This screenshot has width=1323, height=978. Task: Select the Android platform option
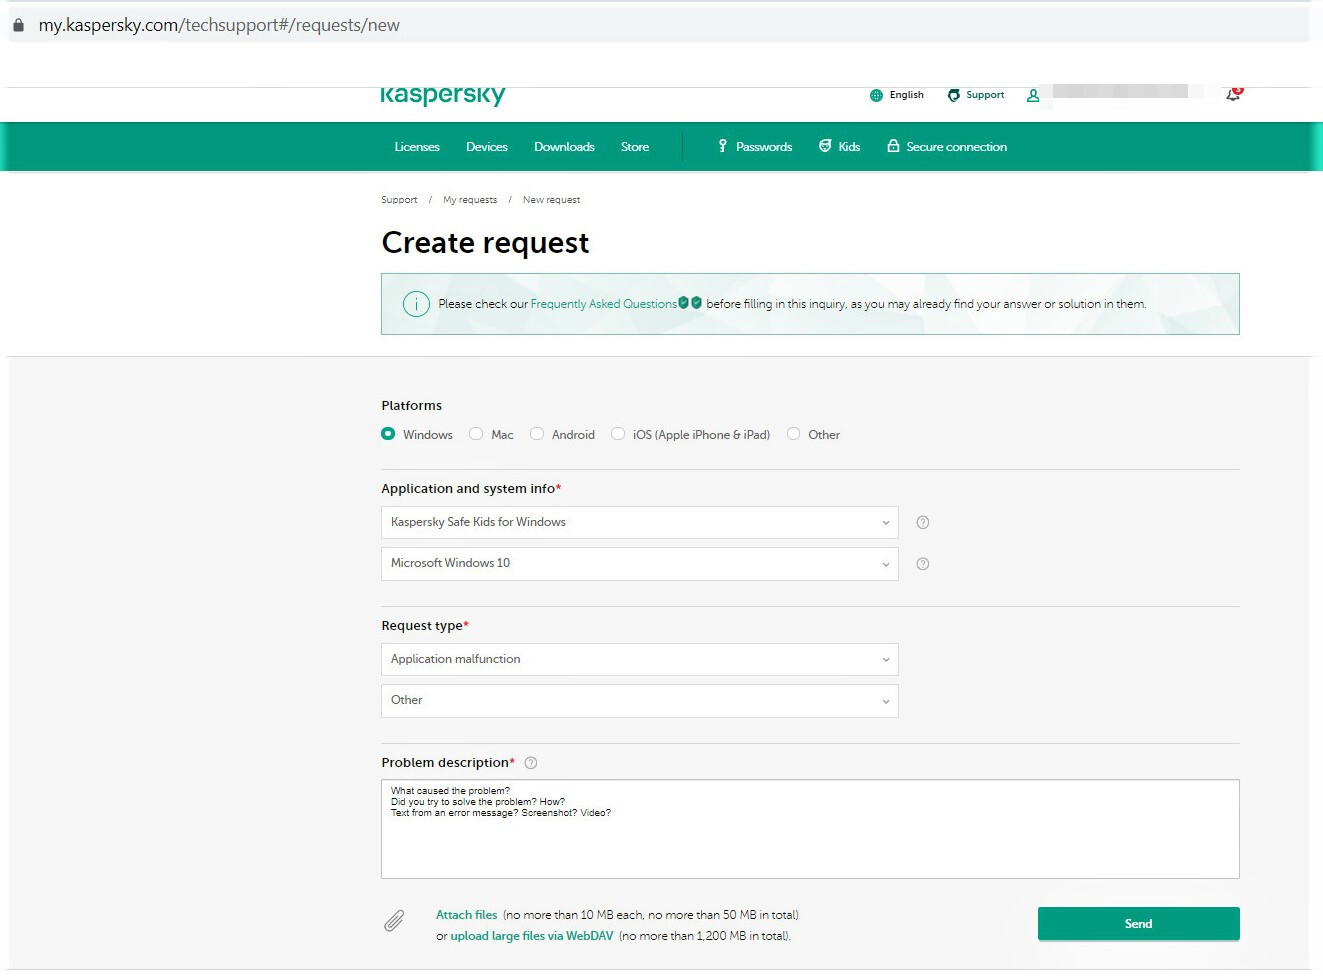(x=538, y=434)
